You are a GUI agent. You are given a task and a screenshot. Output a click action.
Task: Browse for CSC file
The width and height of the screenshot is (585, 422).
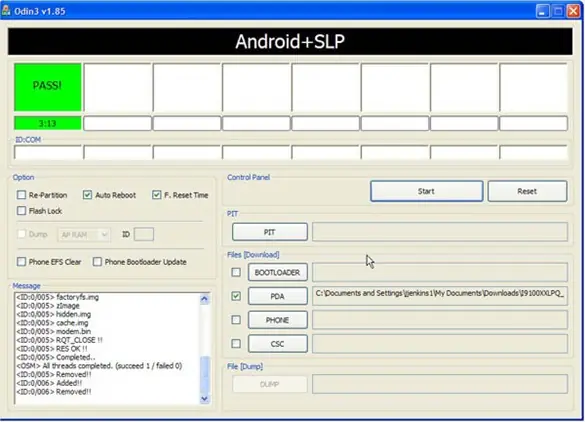(278, 344)
